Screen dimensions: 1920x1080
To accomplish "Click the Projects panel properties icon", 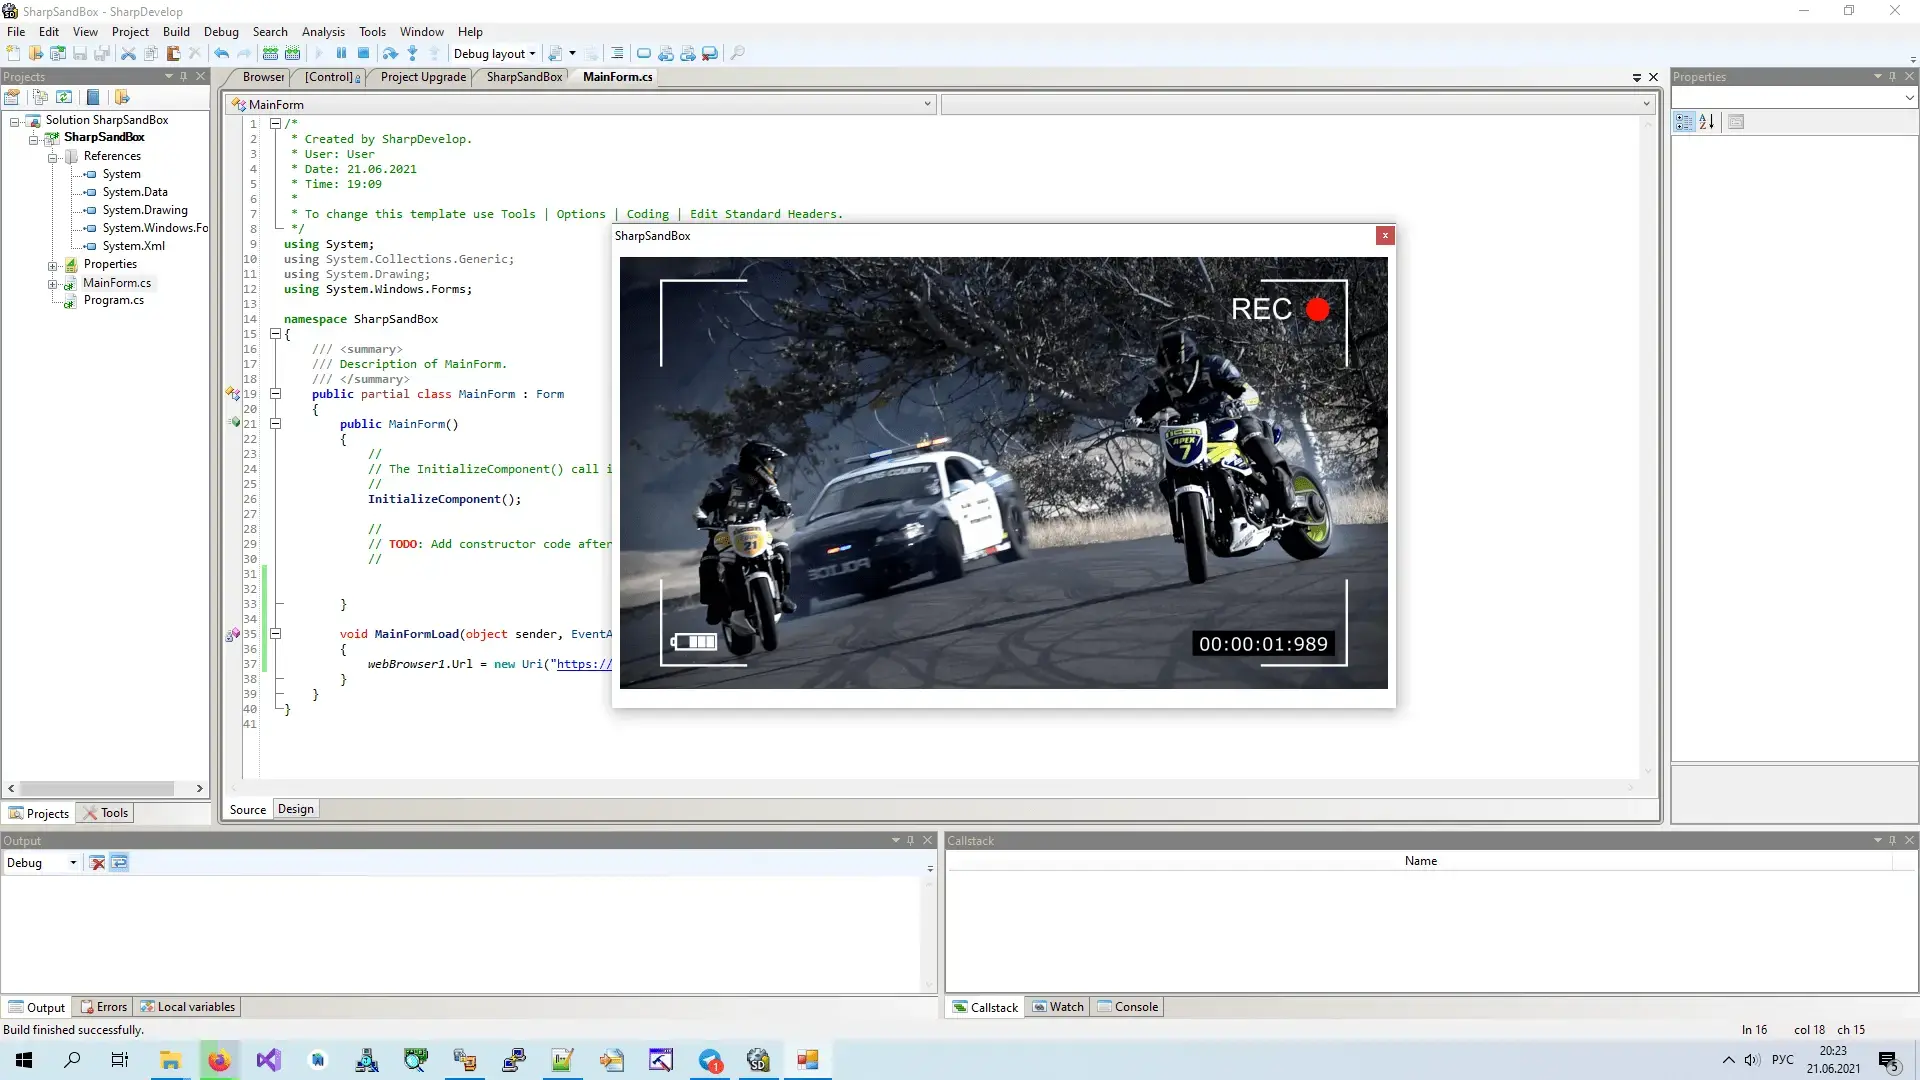I will click(x=12, y=97).
